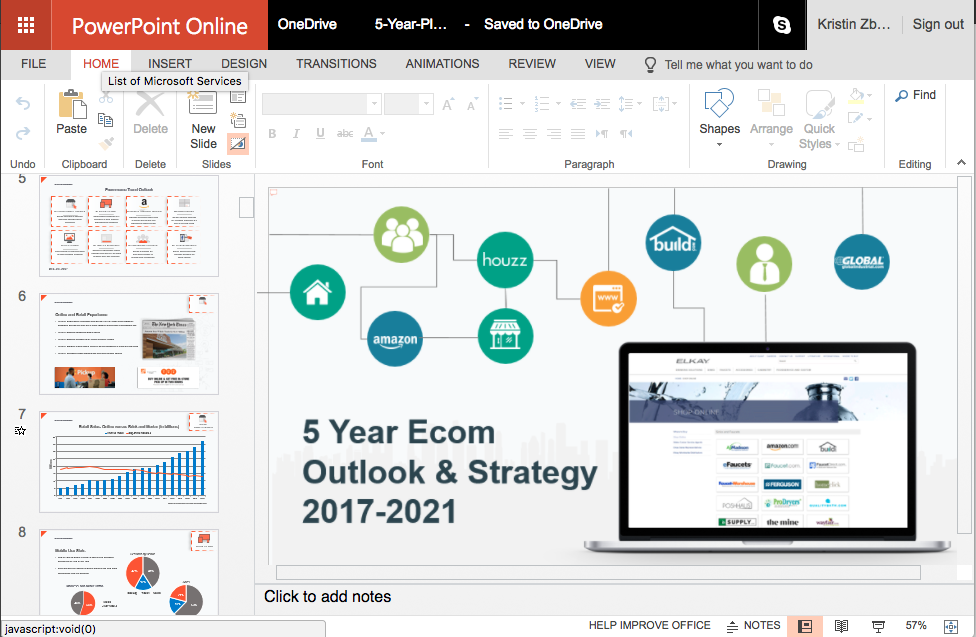
Task: Switch to the DESIGN tab
Action: 244,64
